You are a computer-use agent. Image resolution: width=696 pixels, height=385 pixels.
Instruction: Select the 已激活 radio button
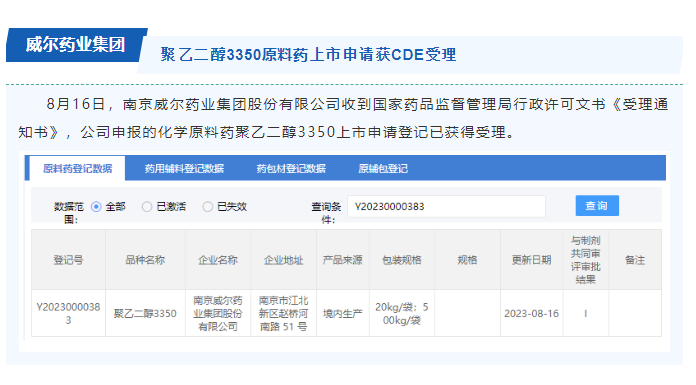click(x=147, y=206)
